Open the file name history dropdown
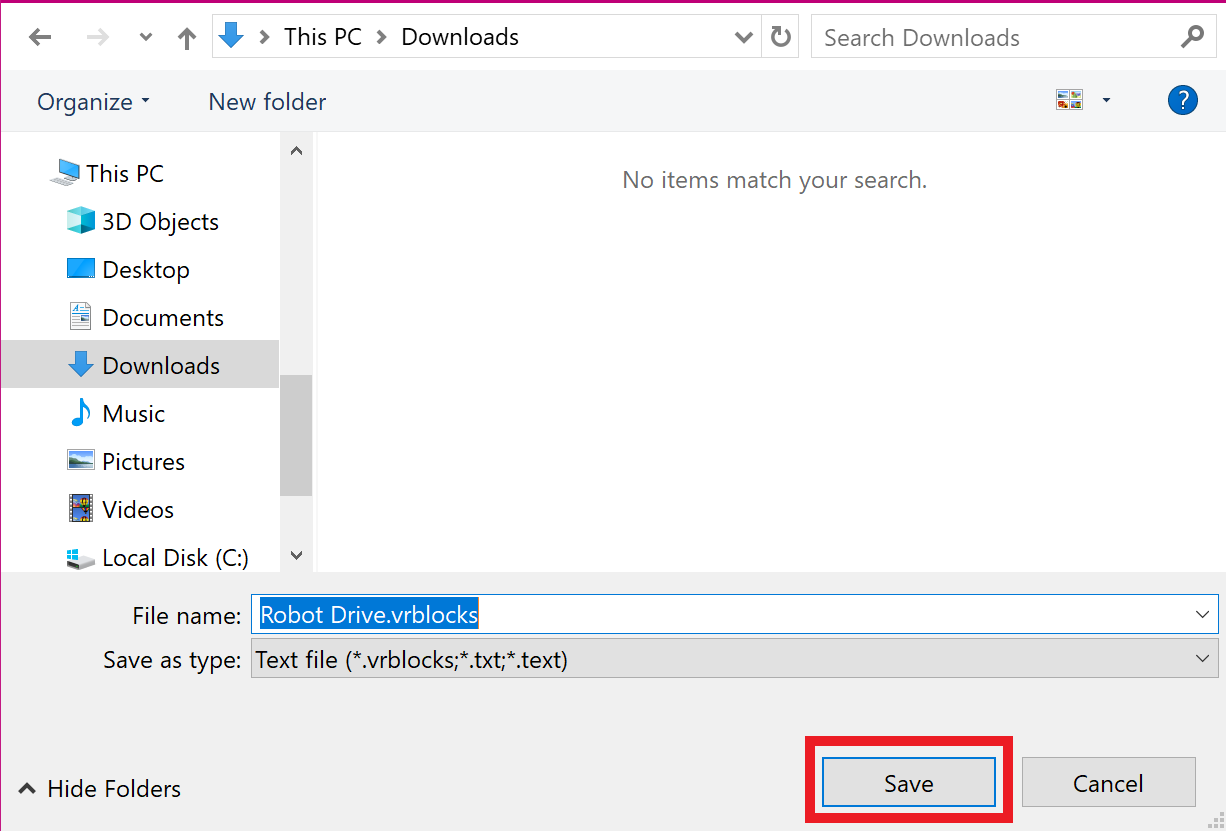The width and height of the screenshot is (1226, 831). tap(1203, 615)
